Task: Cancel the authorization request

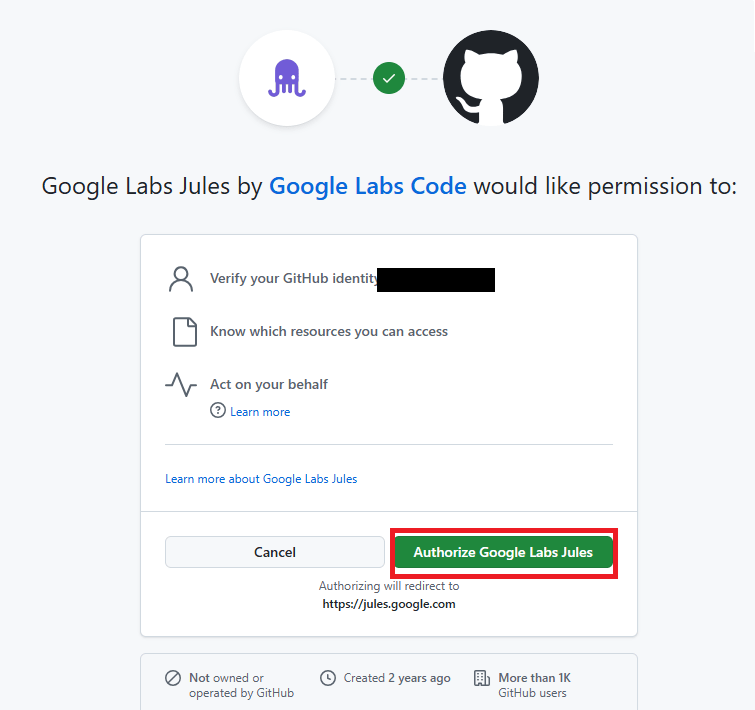Action: click(274, 552)
